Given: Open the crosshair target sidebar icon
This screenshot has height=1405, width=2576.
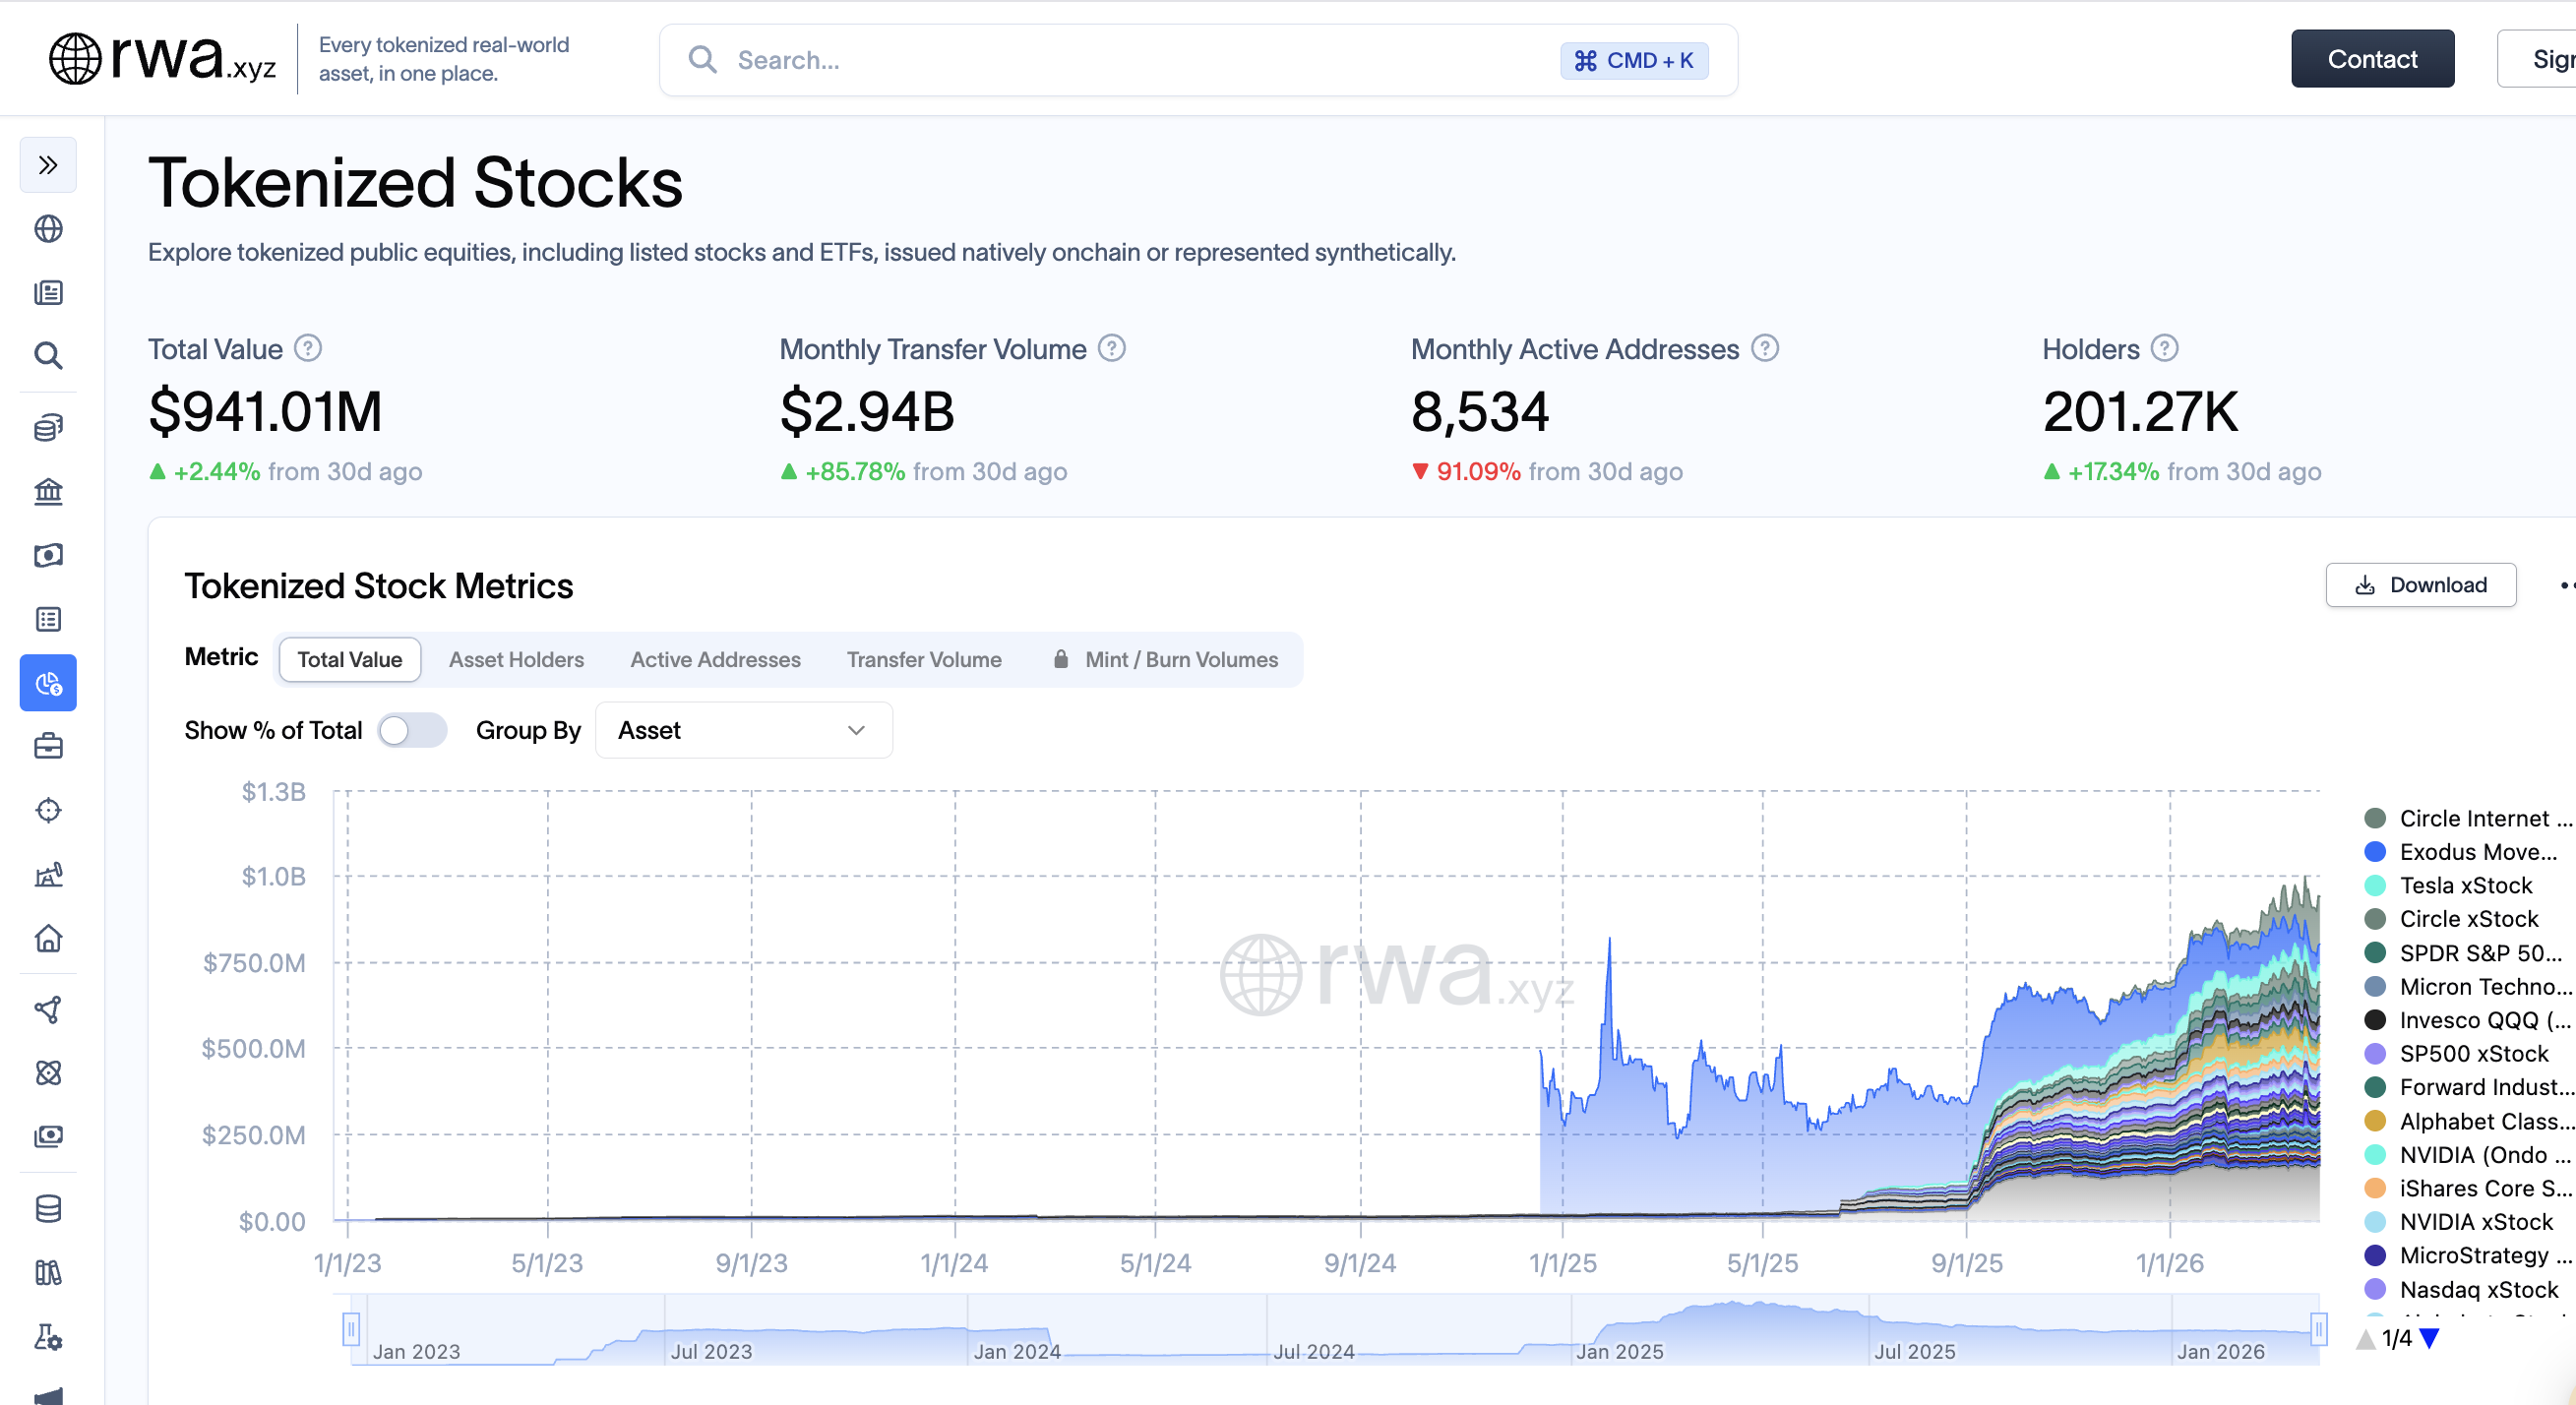Looking at the screenshot, I should click(48, 810).
